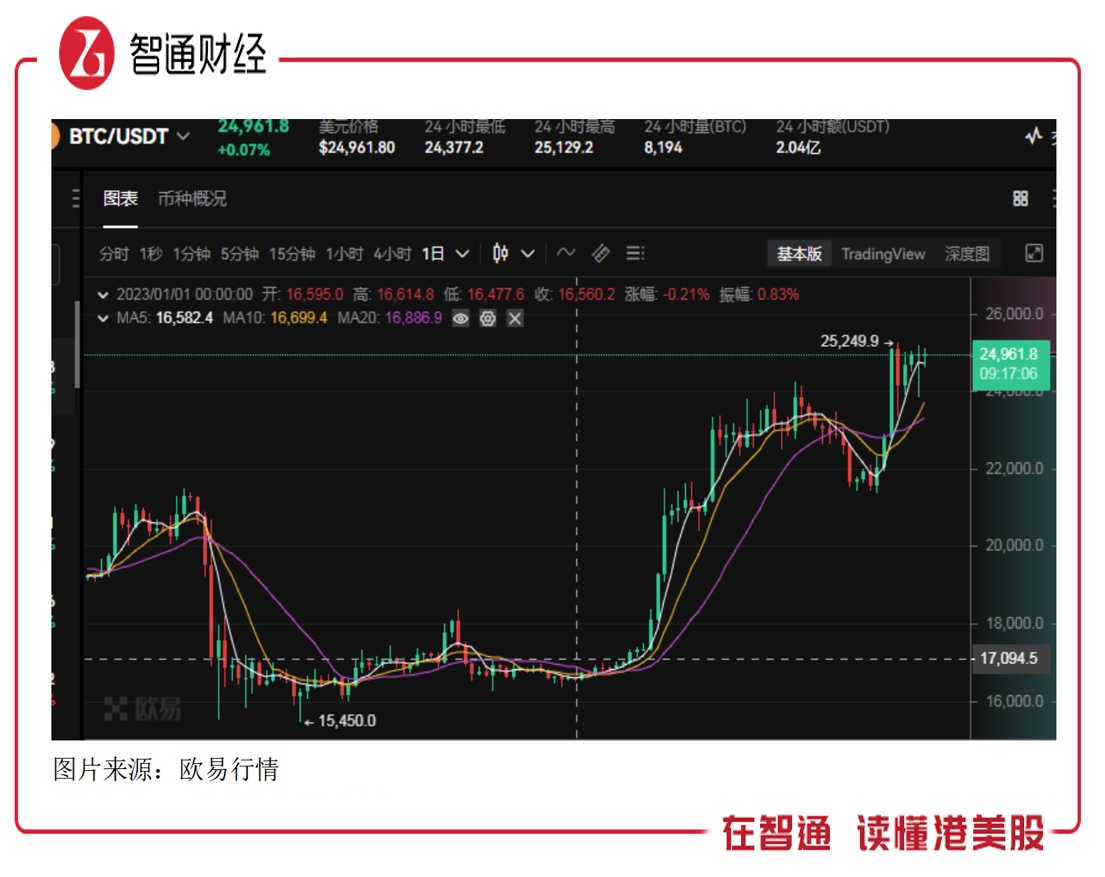The image size is (1105, 877).
Task: Click the candlestick chart type icon
Action: (x=500, y=253)
